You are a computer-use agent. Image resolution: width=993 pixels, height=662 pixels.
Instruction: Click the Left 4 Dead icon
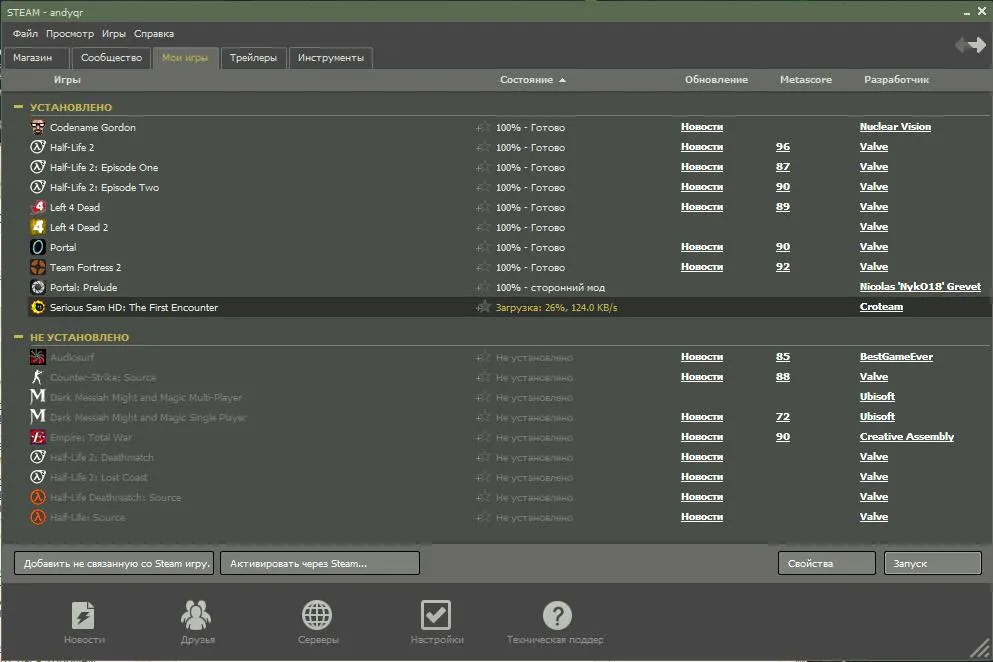38,207
